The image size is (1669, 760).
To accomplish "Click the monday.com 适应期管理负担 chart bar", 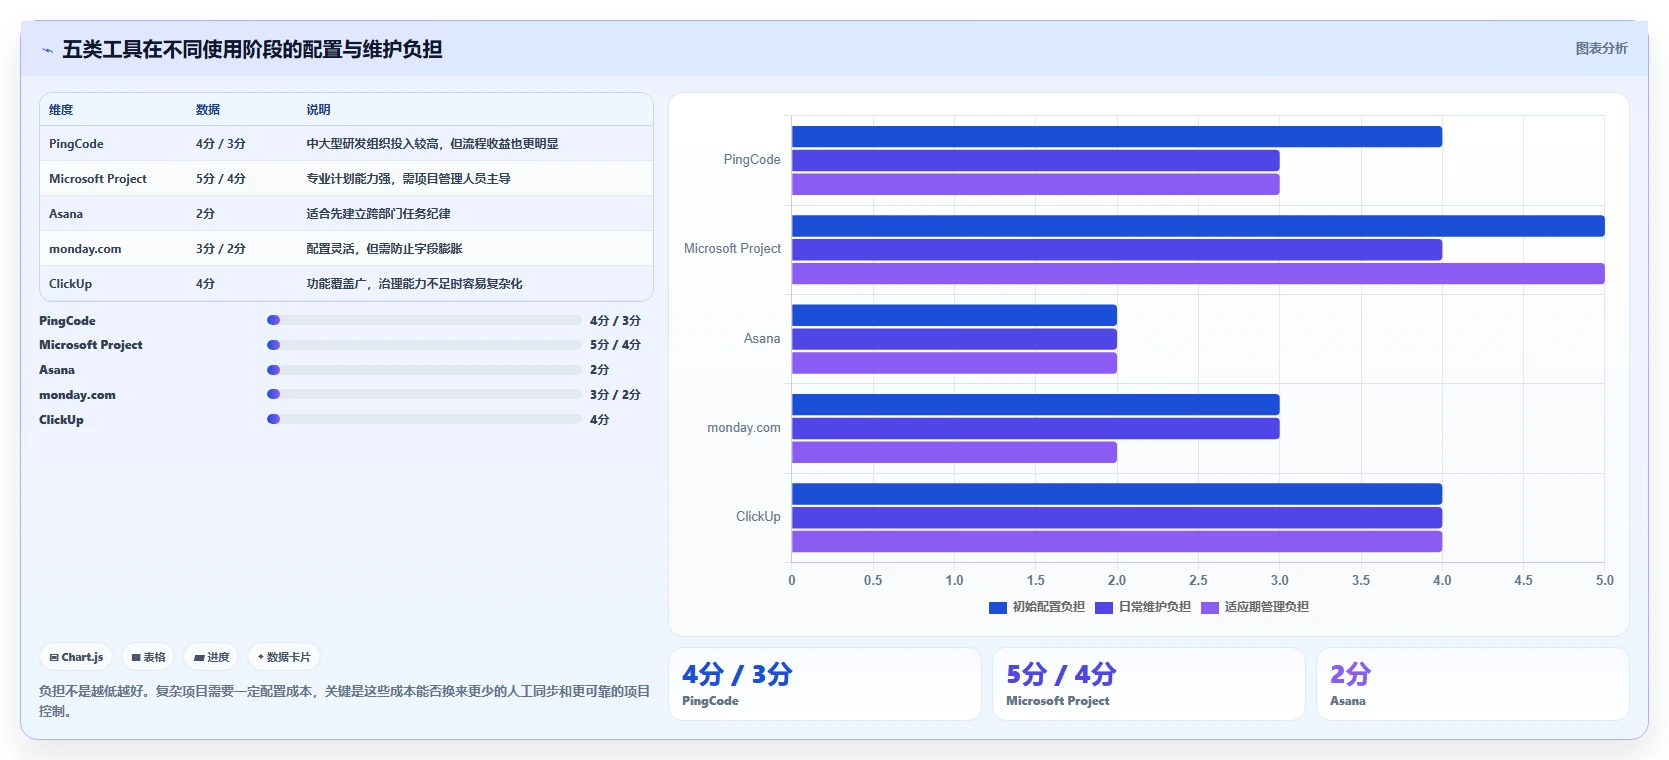I will click(x=954, y=452).
